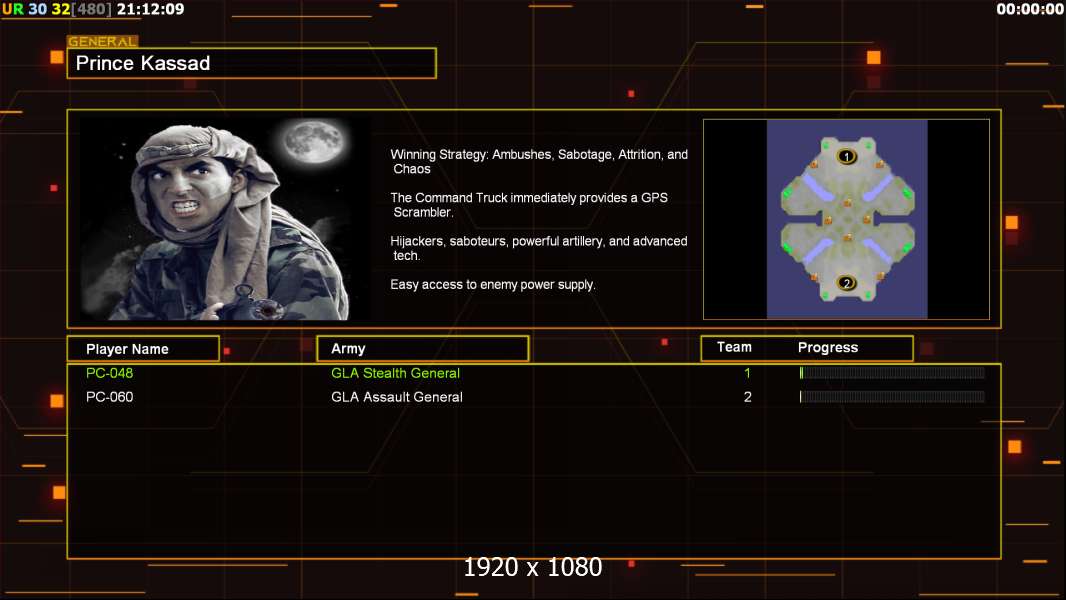
Task: Click the Progress column header
Action: coord(827,347)
